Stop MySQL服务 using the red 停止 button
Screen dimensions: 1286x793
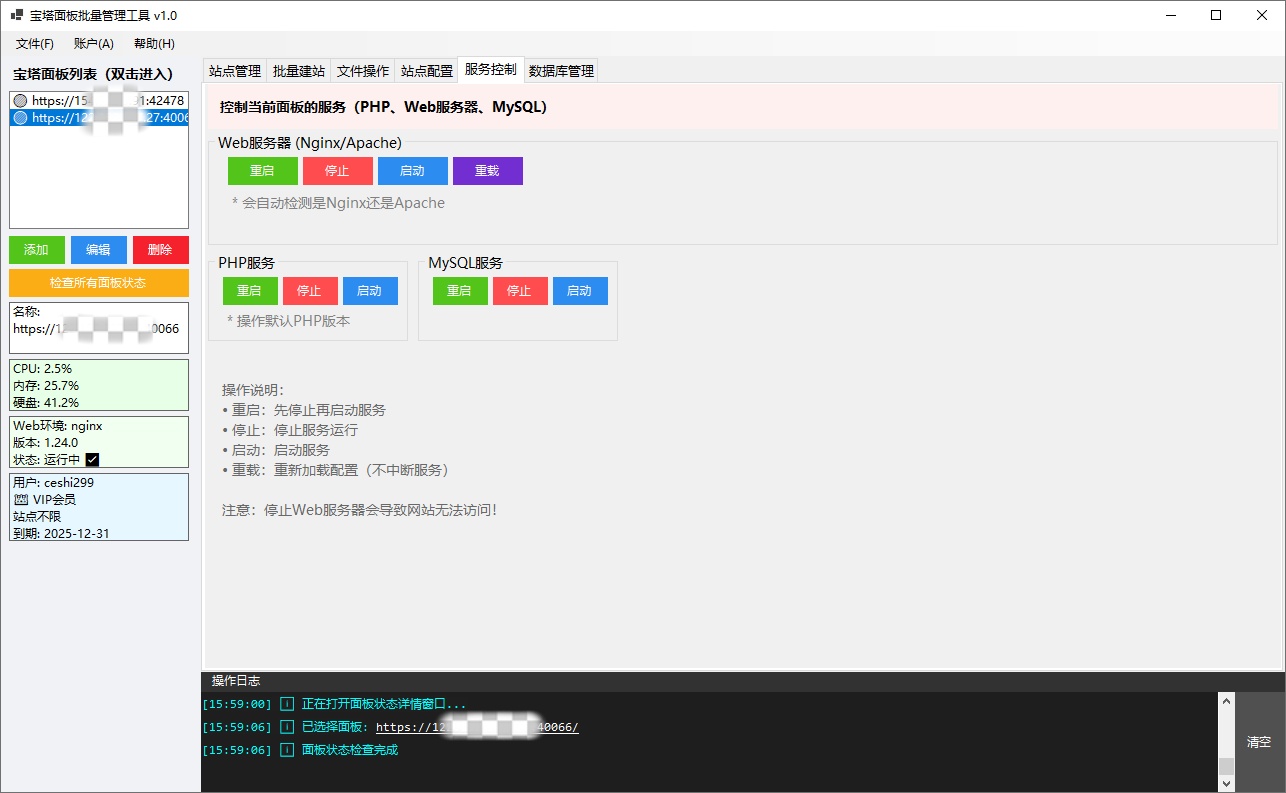(520, 291)
